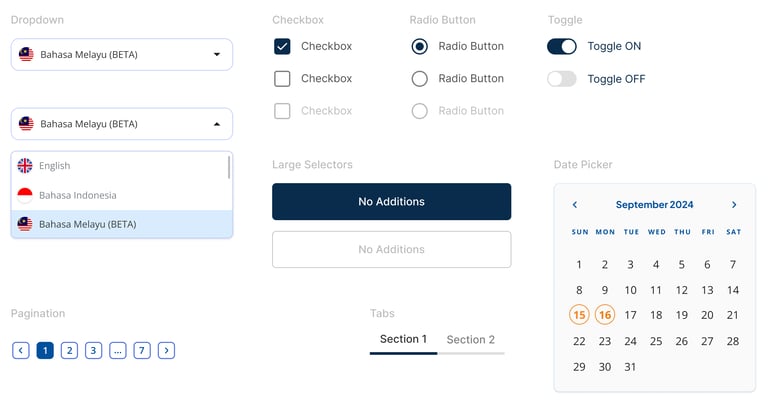Expand the collapsed Bahasa Melayu dropdown
Screen dimensions: 768x406
click(121, 54)
